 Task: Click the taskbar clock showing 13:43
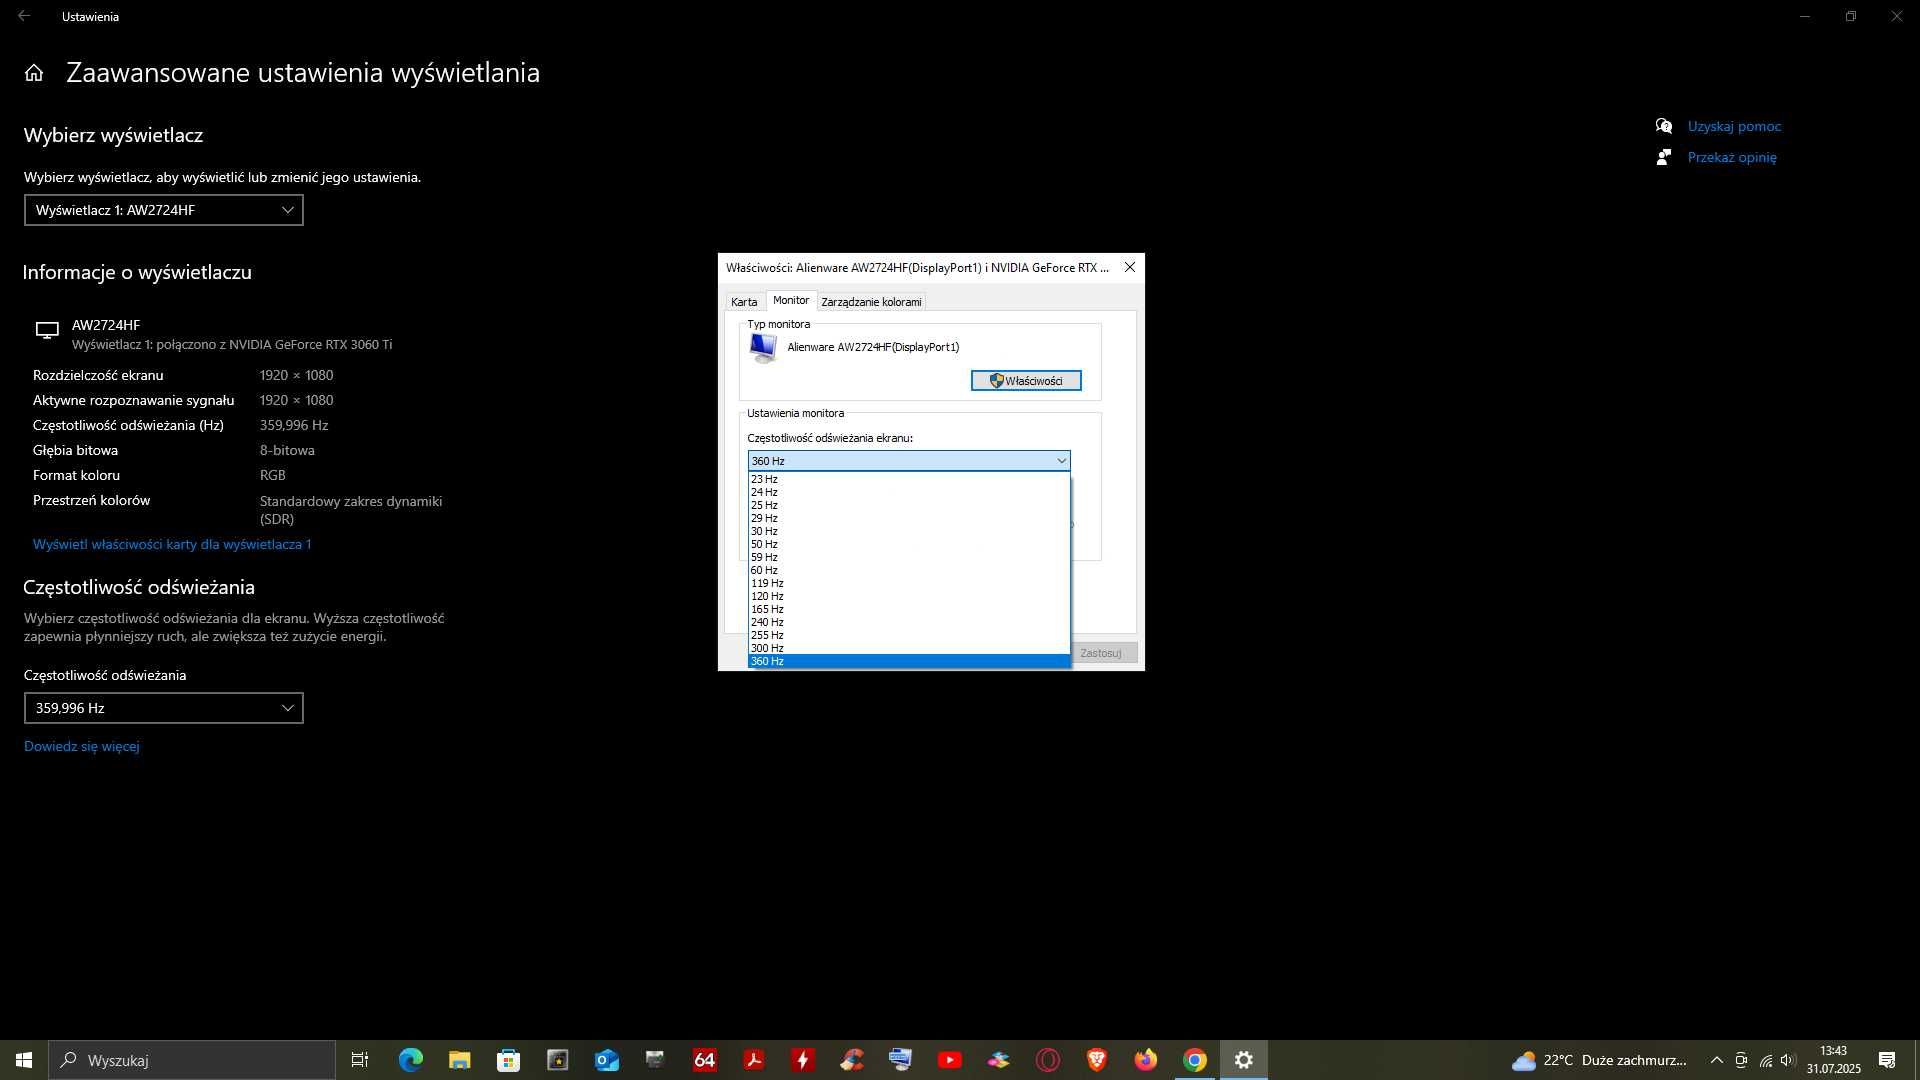[x=1833, y=1060]
